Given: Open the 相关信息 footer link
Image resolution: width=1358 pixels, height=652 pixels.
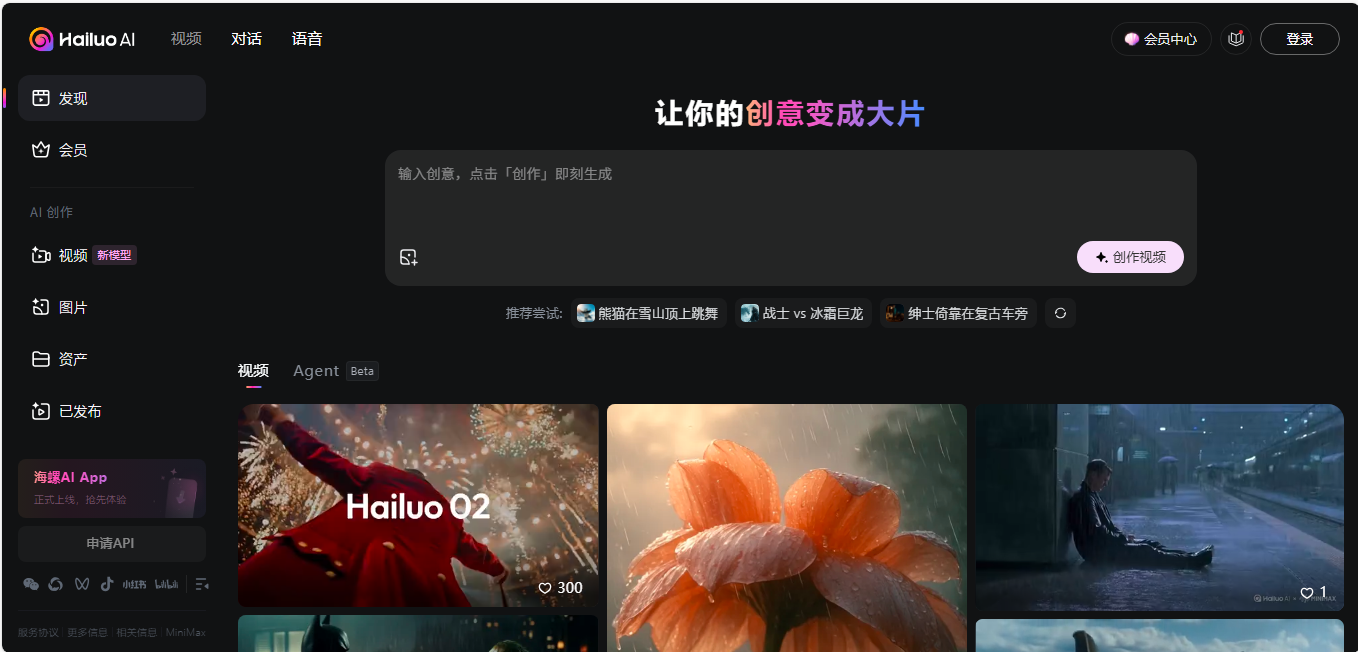Looking at the screenshot, I should click(x=136, y=633).
